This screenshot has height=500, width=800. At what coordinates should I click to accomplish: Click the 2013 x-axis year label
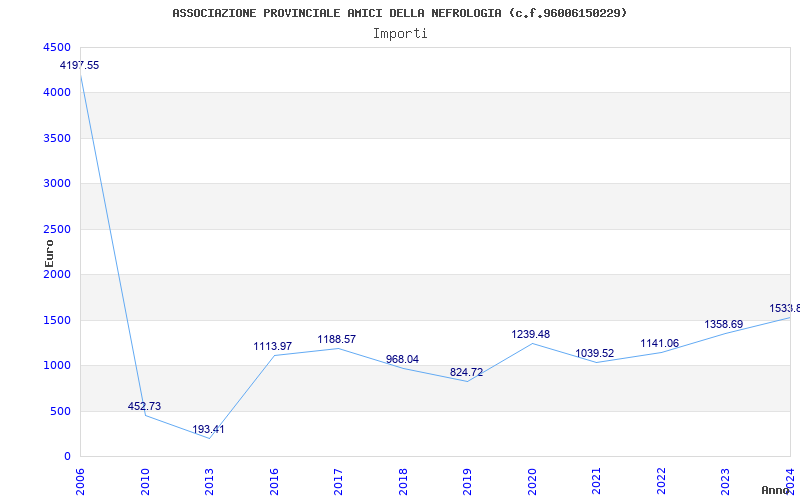point(209,482)
